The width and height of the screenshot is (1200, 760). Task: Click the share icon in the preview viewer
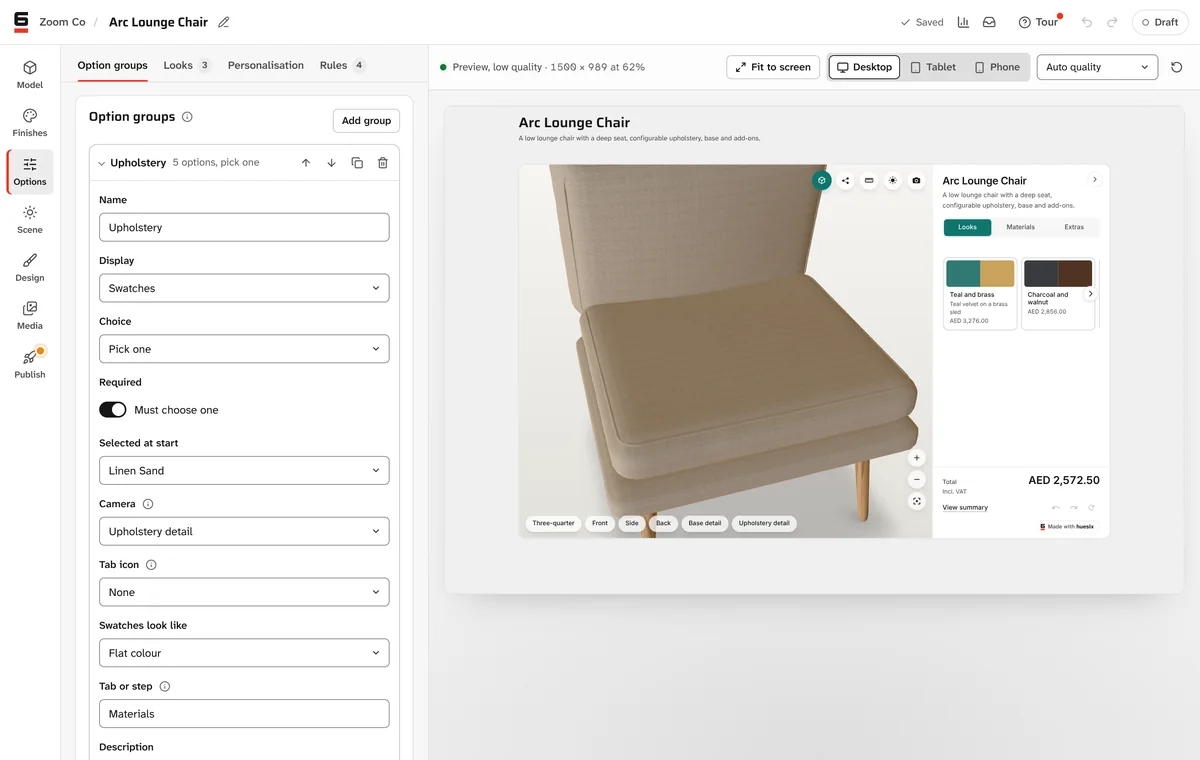point(845,181)
